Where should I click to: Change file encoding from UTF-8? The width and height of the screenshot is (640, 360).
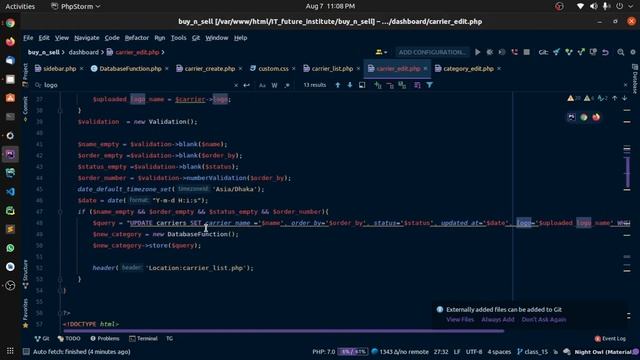click(x=474, y=352)
